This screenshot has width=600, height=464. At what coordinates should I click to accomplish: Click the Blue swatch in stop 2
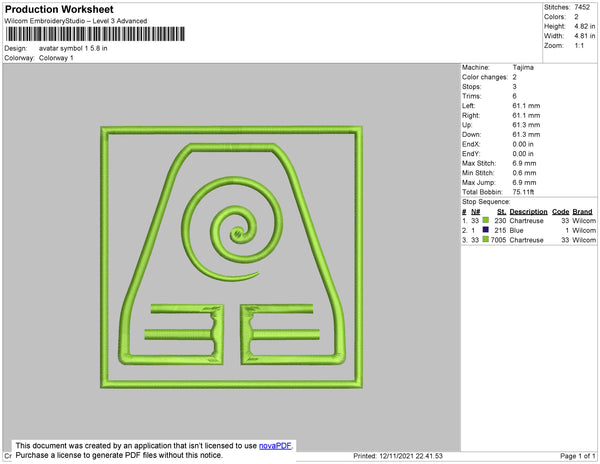[486, 230]
